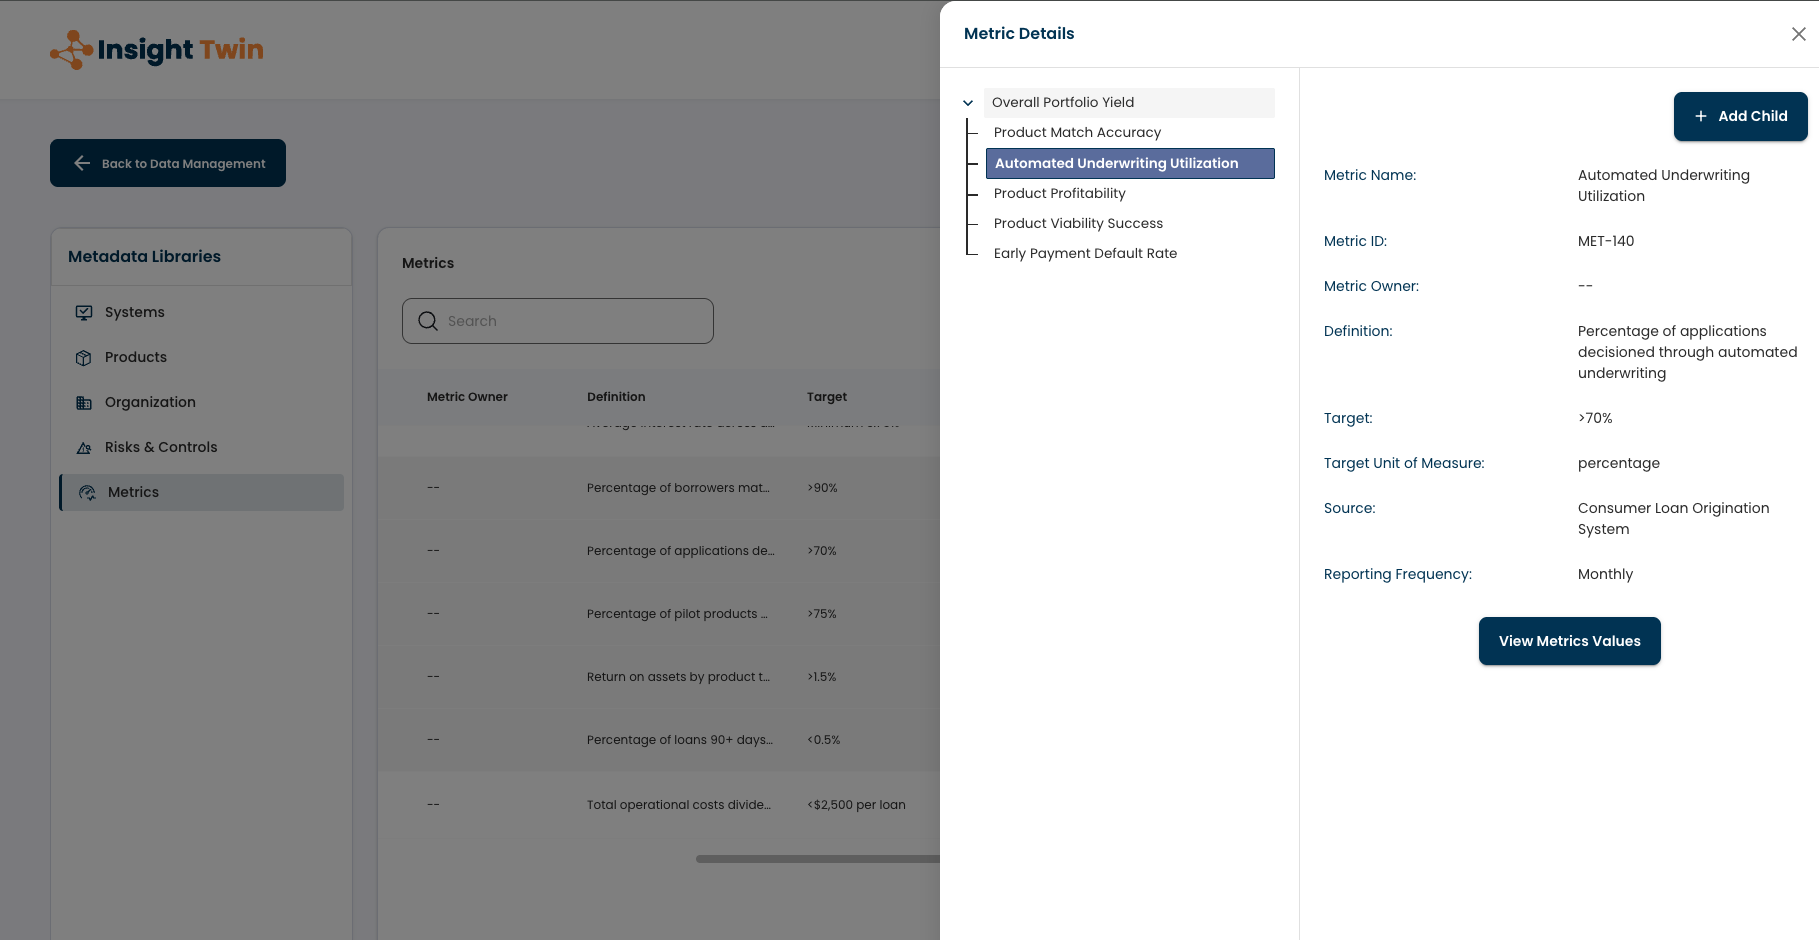Screen dimensions: 1819x940
Task: Select Automated Underwriting Utilization tree item
Action: [1130, 164]
